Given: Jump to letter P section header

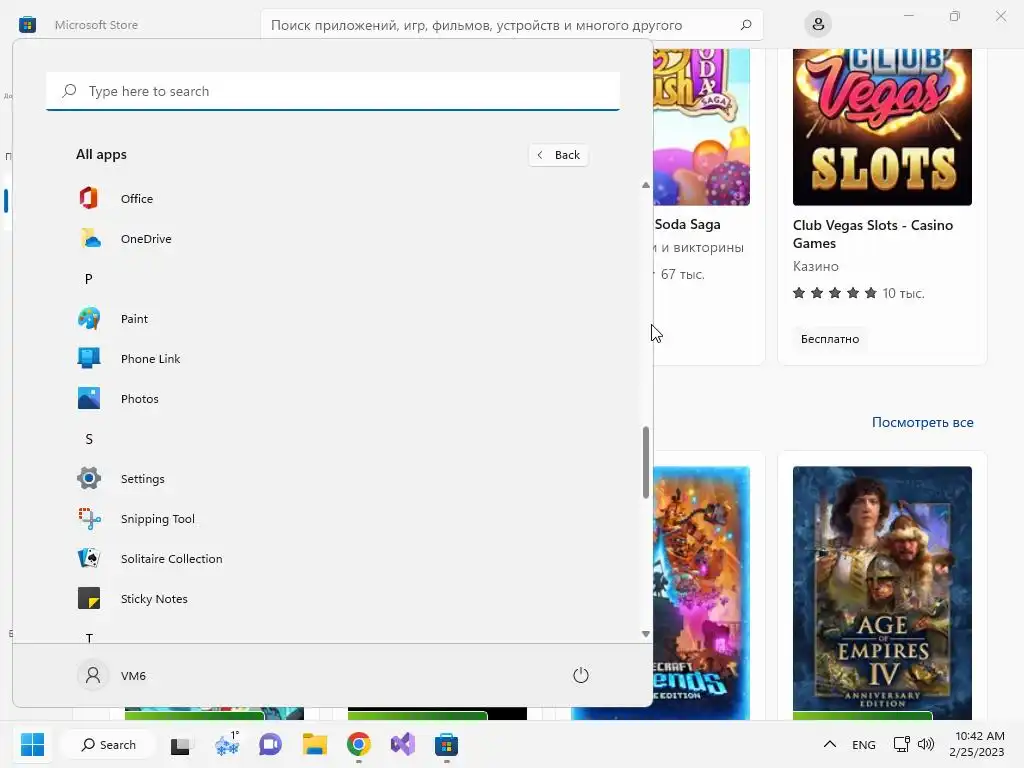Looking at the screenshot, I should pos(89,279).
